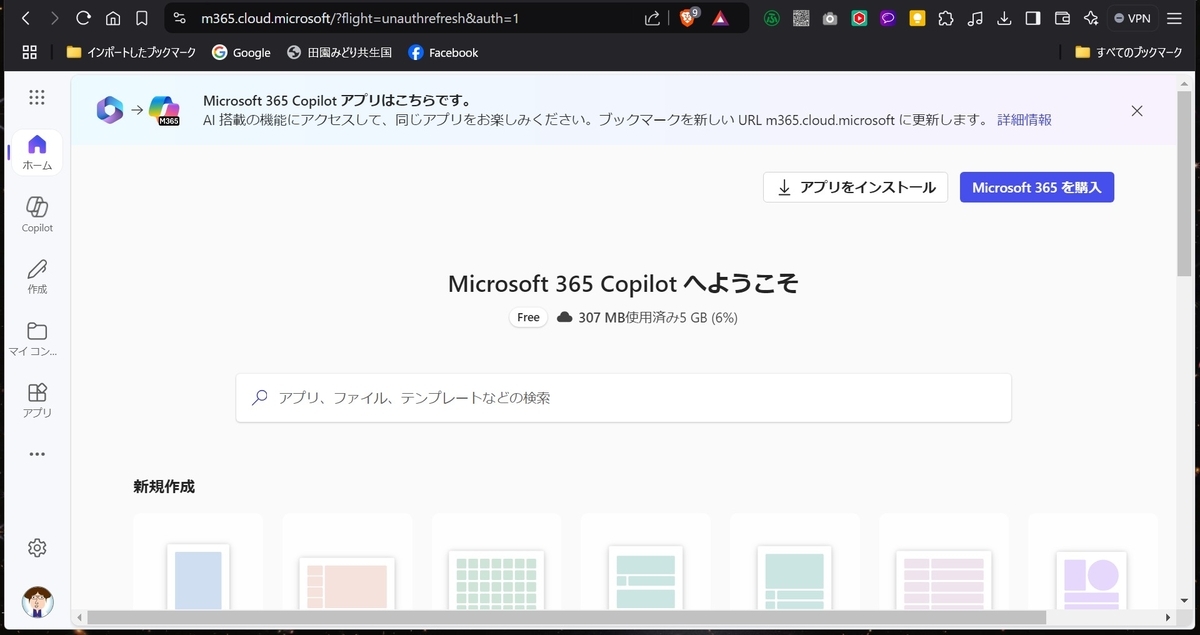
Task: Share this page from address bar
Action: (652, 18)
